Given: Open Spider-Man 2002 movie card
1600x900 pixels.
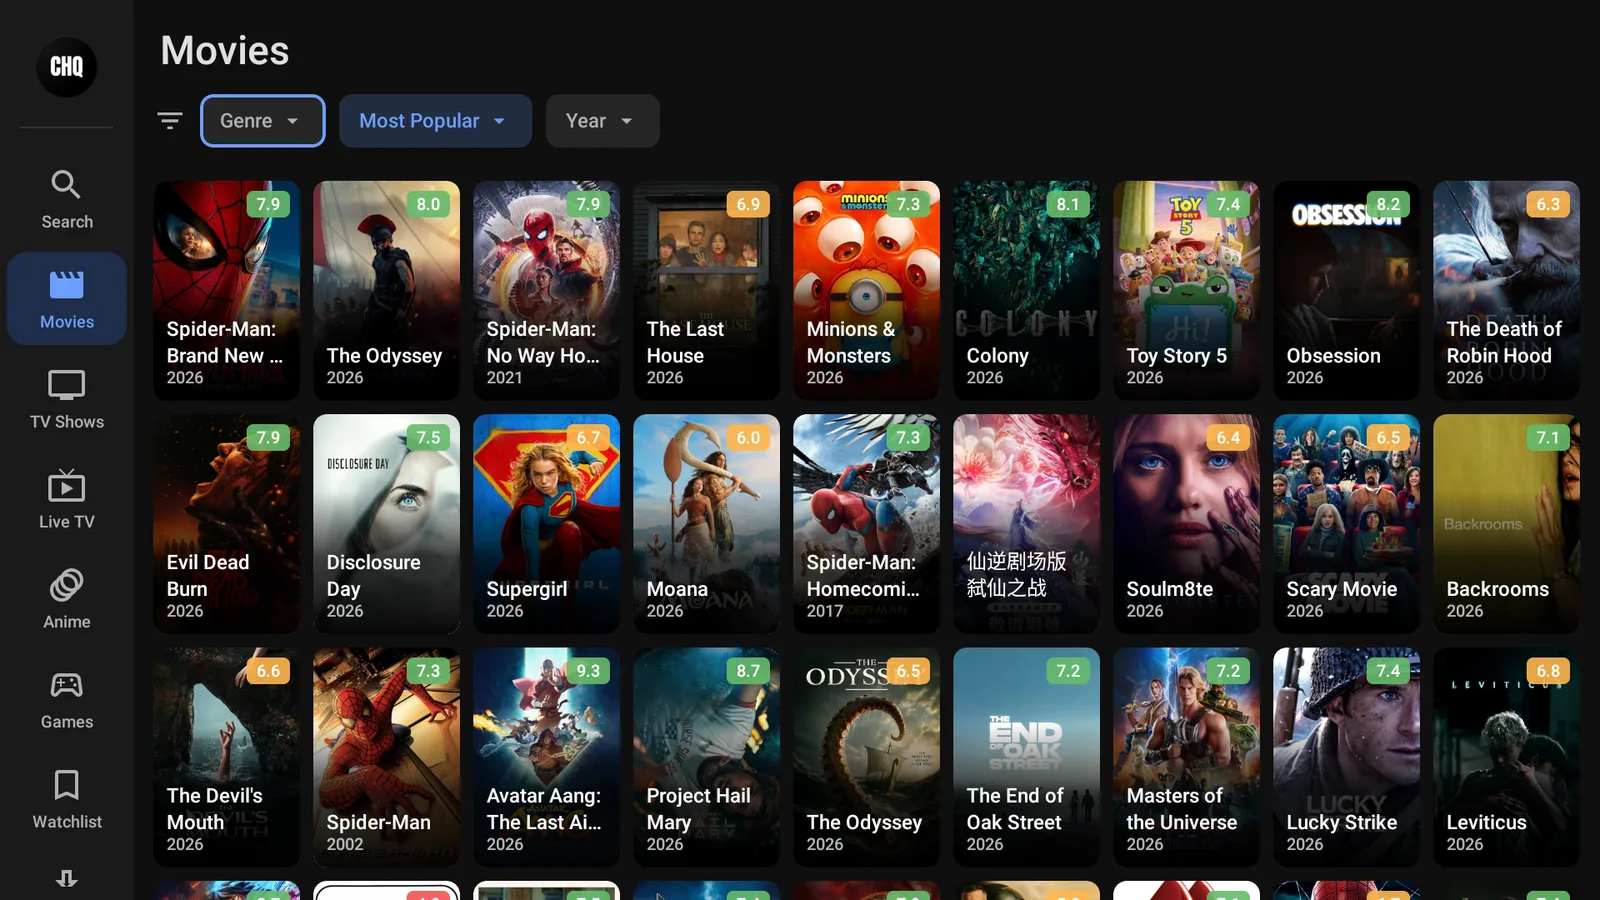Looking at the screenshot, I should 387,757.
